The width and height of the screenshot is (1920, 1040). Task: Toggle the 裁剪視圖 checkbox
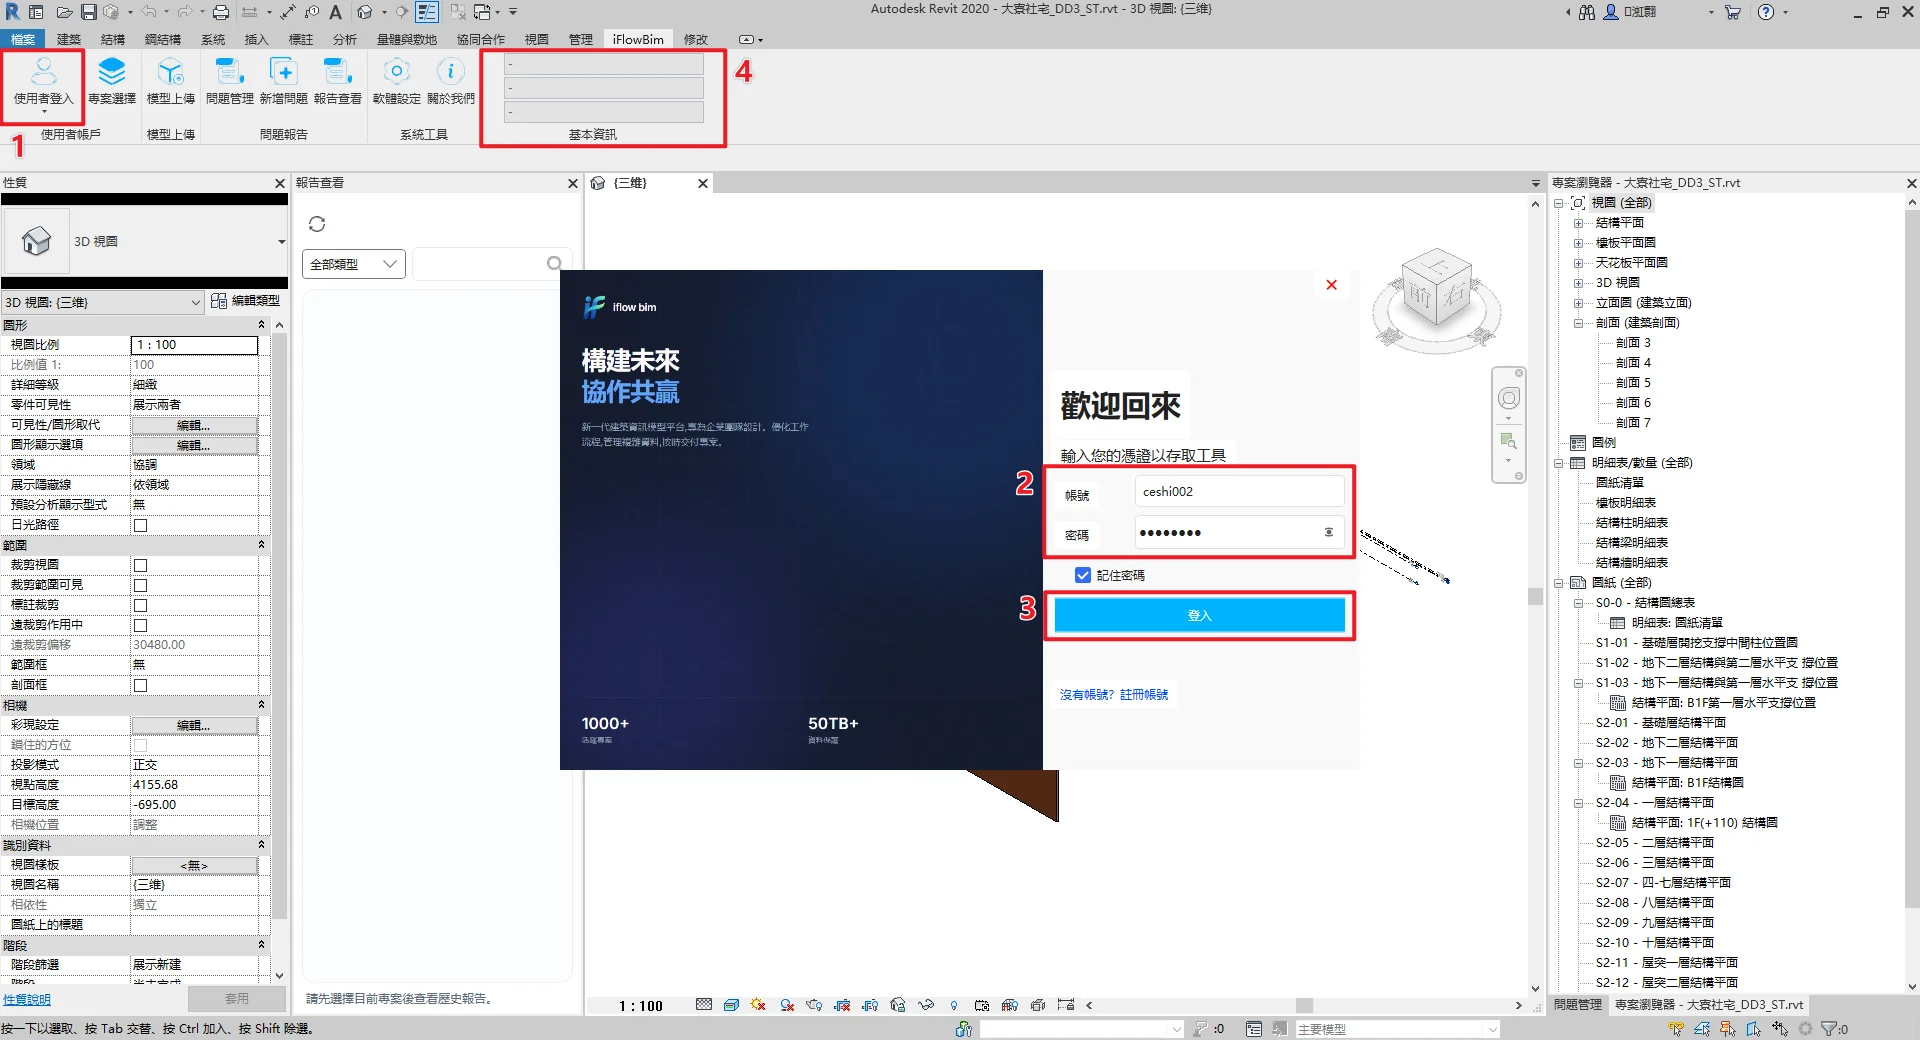tap(140, 565)
